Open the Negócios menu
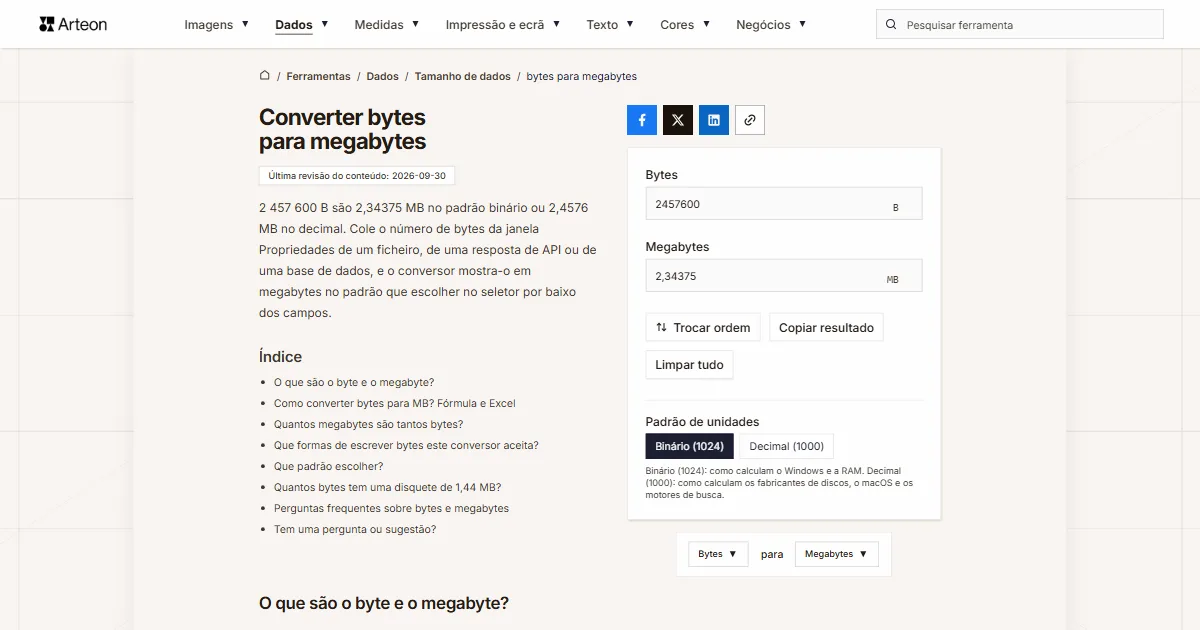The image size is (1200, 630). 771,25
